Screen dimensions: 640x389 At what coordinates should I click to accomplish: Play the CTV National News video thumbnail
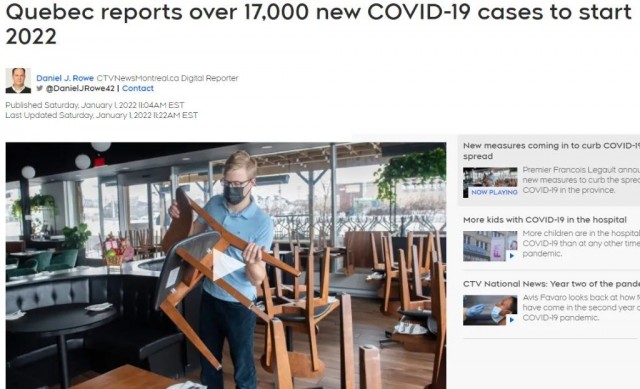[490, 310]
